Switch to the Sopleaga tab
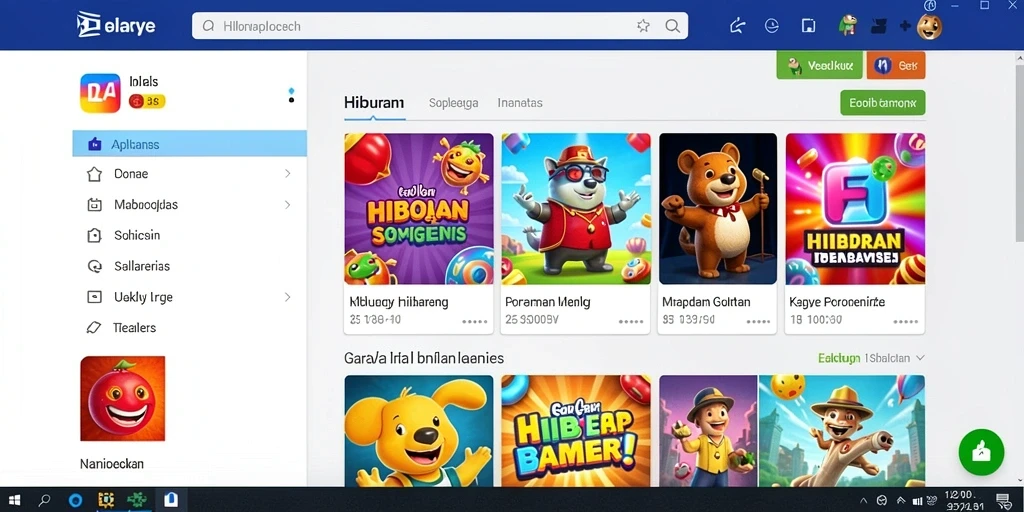1024x512 pixels. (453, 103)
